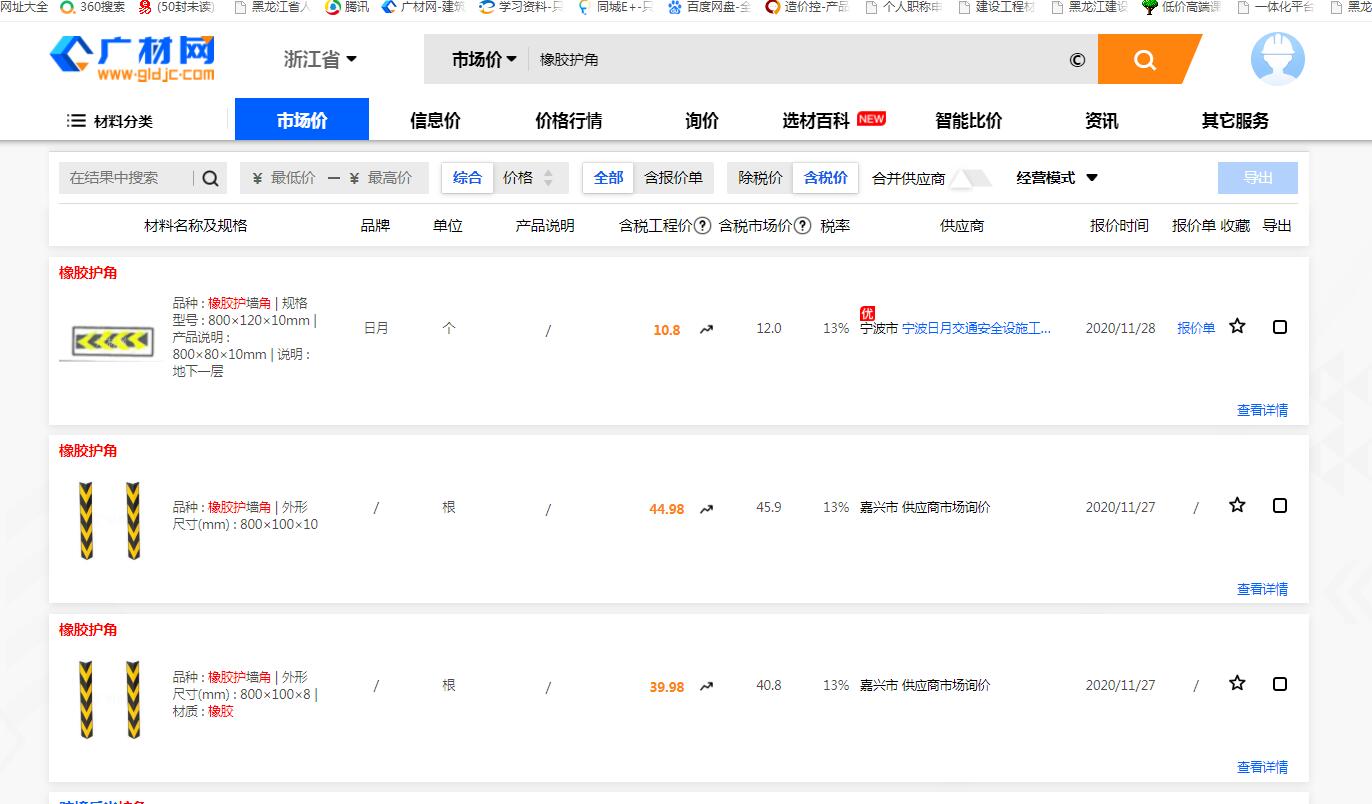Click the 在结果中搜索 input field
The image size is (1372, 804).
pos(126,178)
